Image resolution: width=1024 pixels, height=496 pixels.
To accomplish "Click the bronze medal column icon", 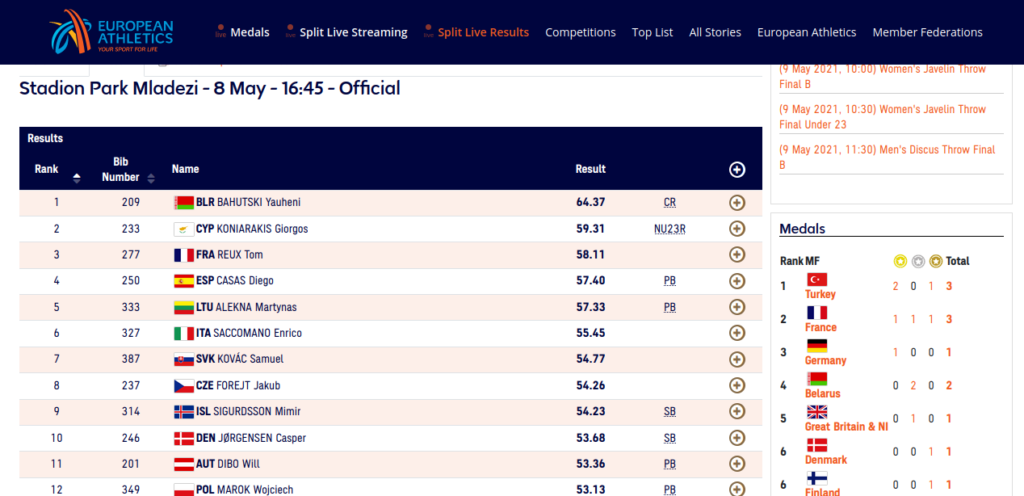I will 936,261.
